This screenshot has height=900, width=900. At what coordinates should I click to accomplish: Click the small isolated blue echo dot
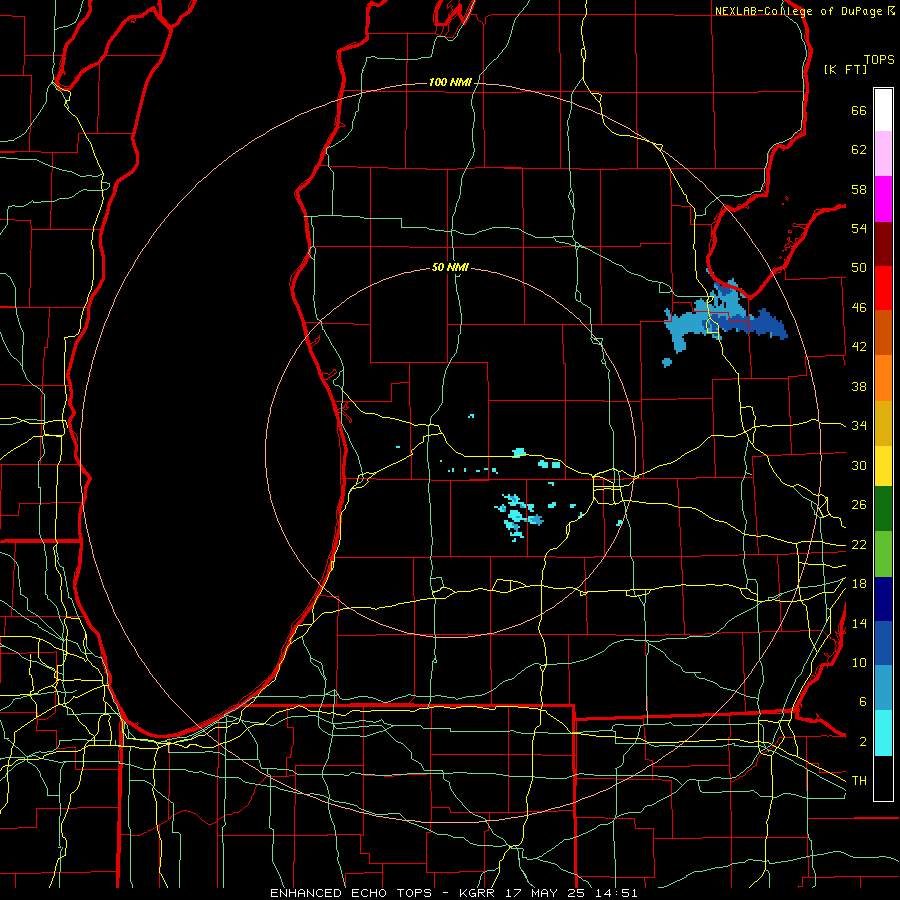click(x=666, y=362)
